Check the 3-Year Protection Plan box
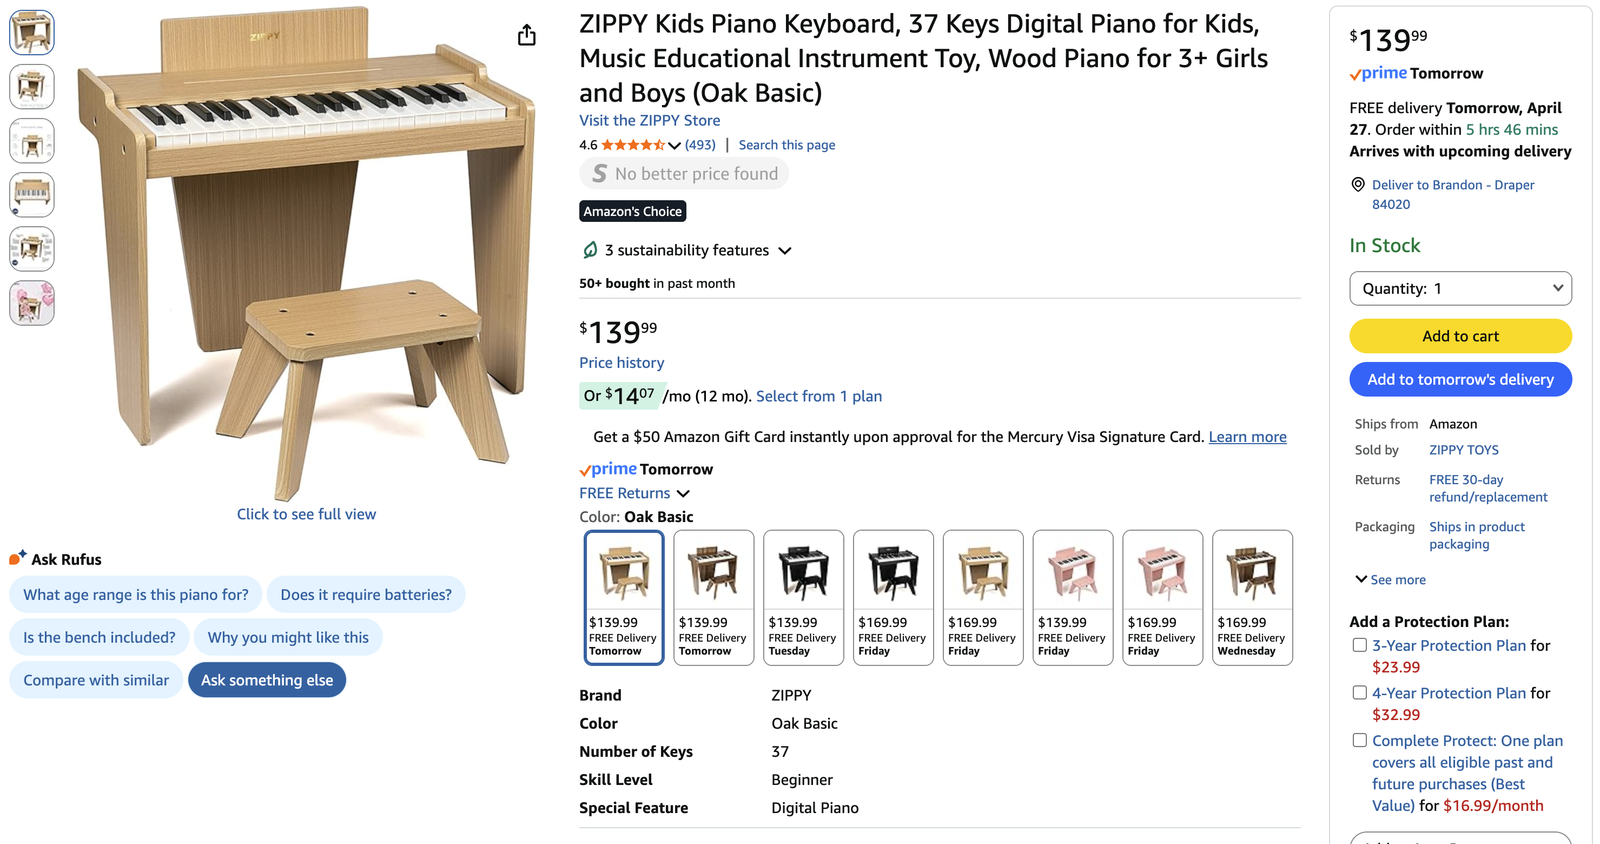 (1359, 645)
